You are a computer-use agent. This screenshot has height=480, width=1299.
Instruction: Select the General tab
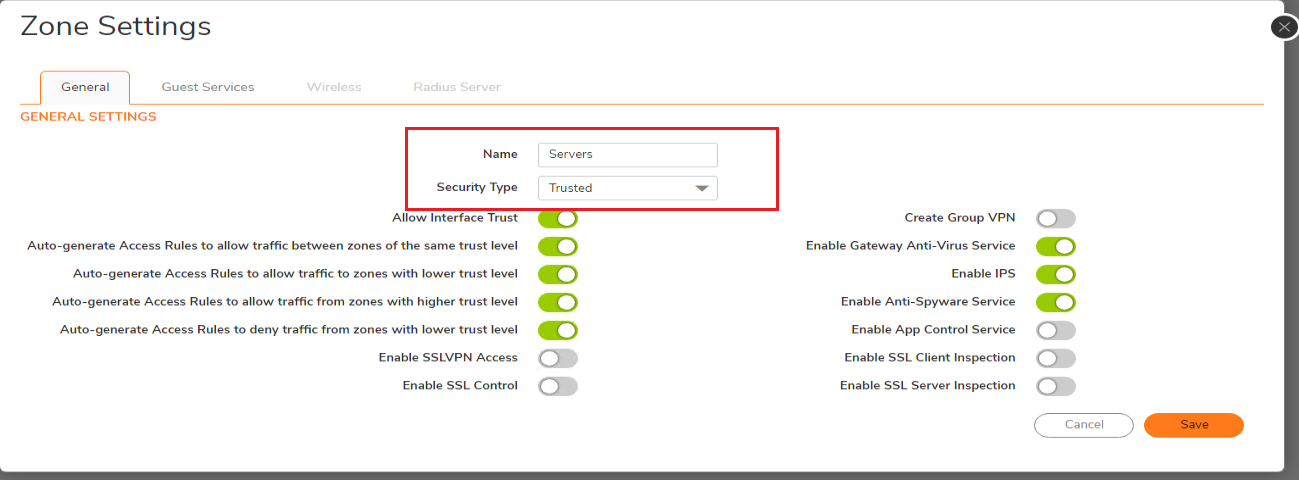[85, 87]
